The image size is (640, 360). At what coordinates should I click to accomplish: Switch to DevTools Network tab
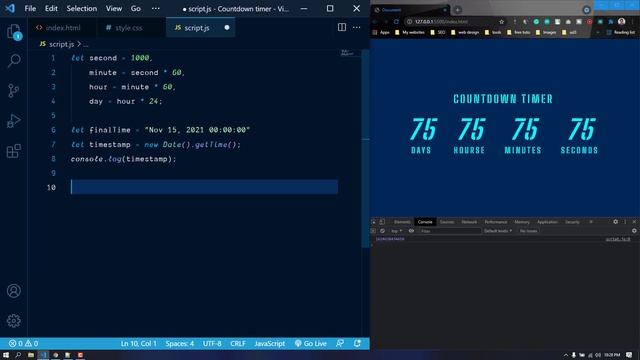469,222
